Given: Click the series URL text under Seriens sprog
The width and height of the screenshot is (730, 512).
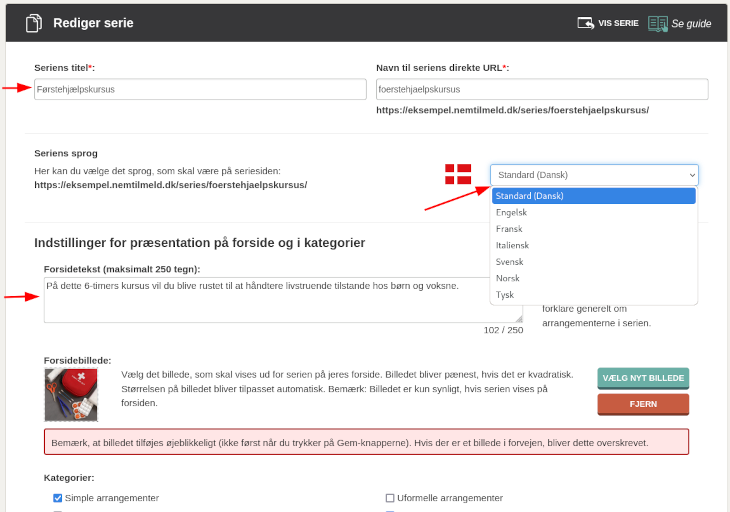Looking at the screenshot, I should tap(171, 185).
